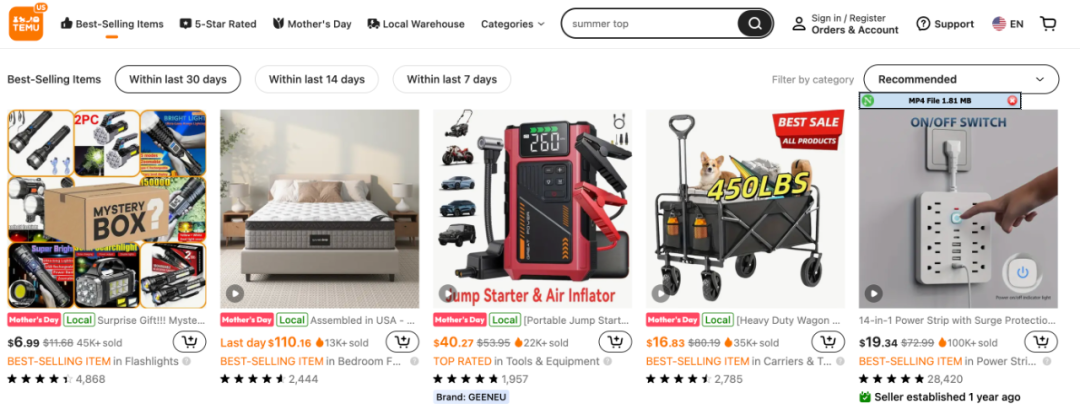Open the EN language selector
The width and height of the screenshot is (1080, 420).
[x=1008, y=24]
